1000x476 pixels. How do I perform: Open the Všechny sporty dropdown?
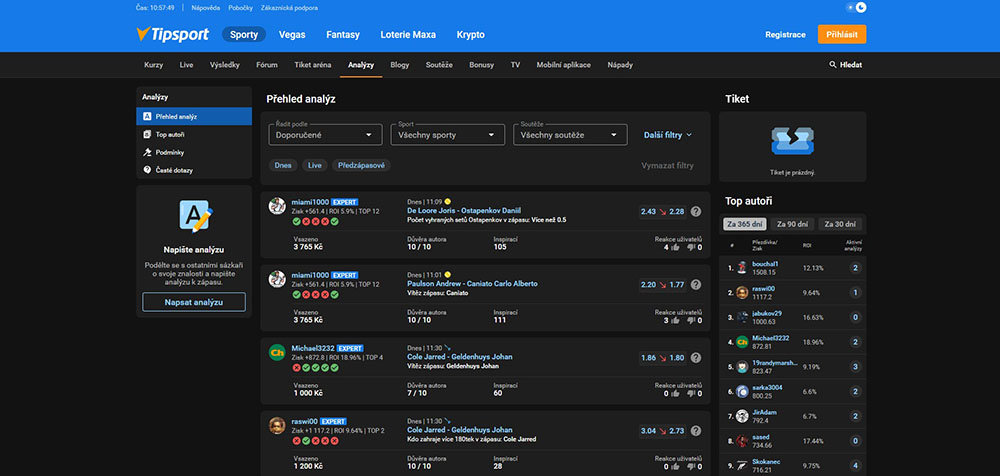point(448,134)
